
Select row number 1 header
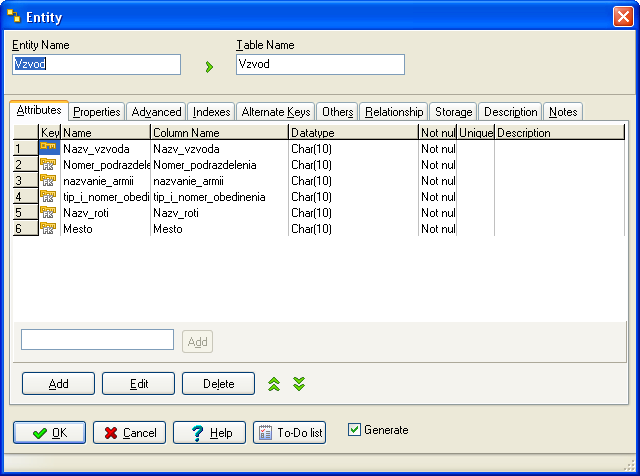click(26, 148)
